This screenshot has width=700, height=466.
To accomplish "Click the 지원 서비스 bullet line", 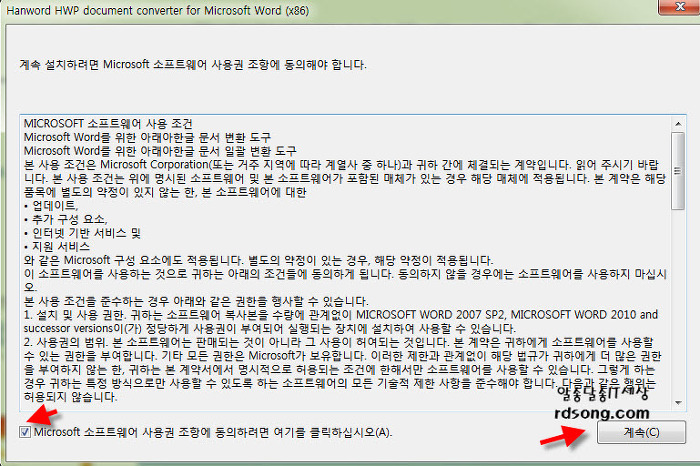I will 57,246.
